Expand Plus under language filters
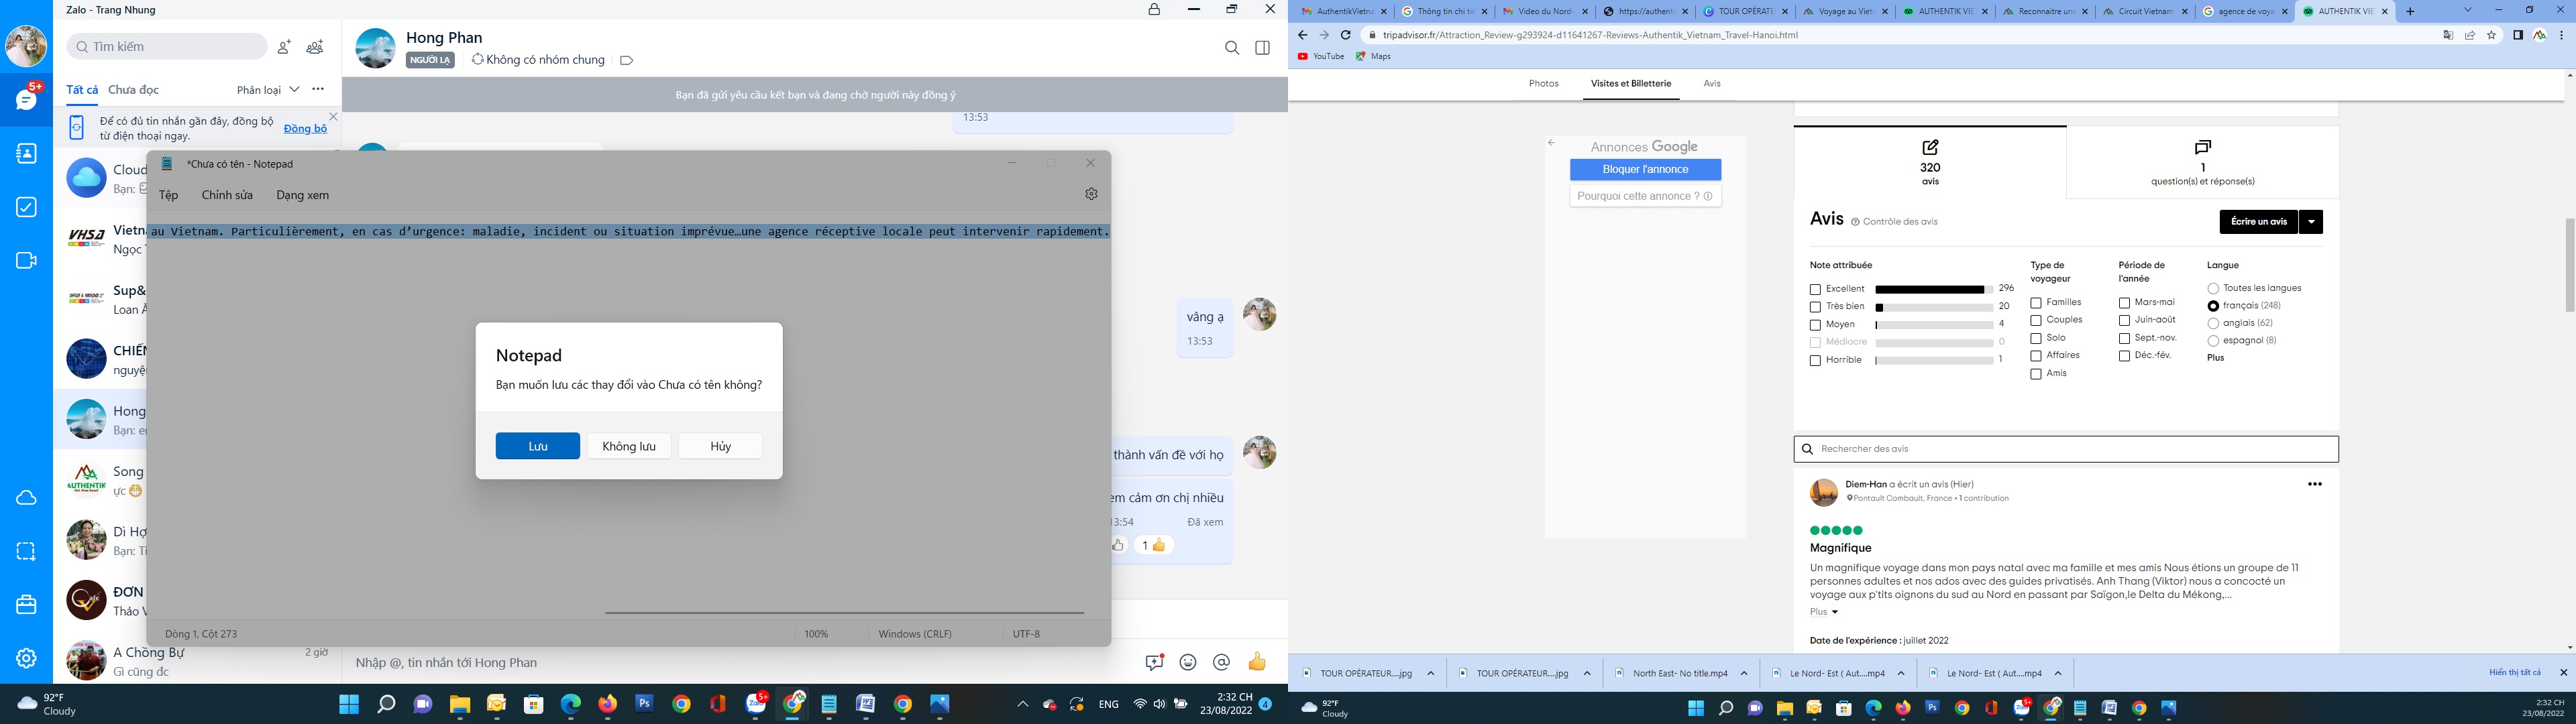2576x724 pixels. [x=2216, y=358]
